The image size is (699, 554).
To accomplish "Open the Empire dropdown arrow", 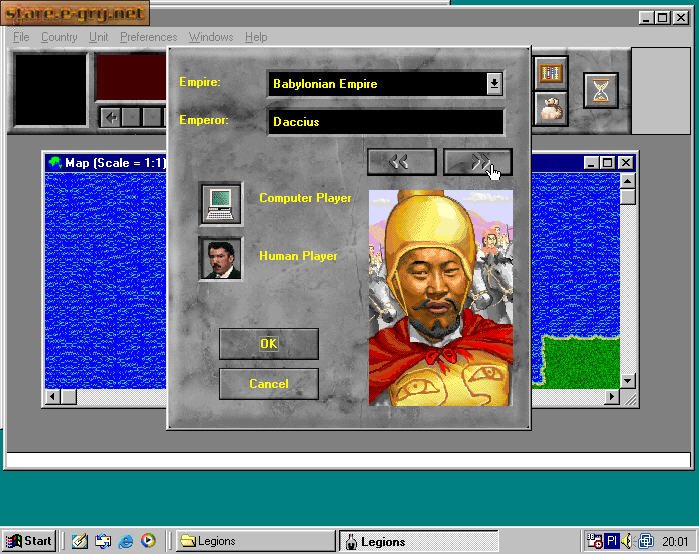I will 494,83.
